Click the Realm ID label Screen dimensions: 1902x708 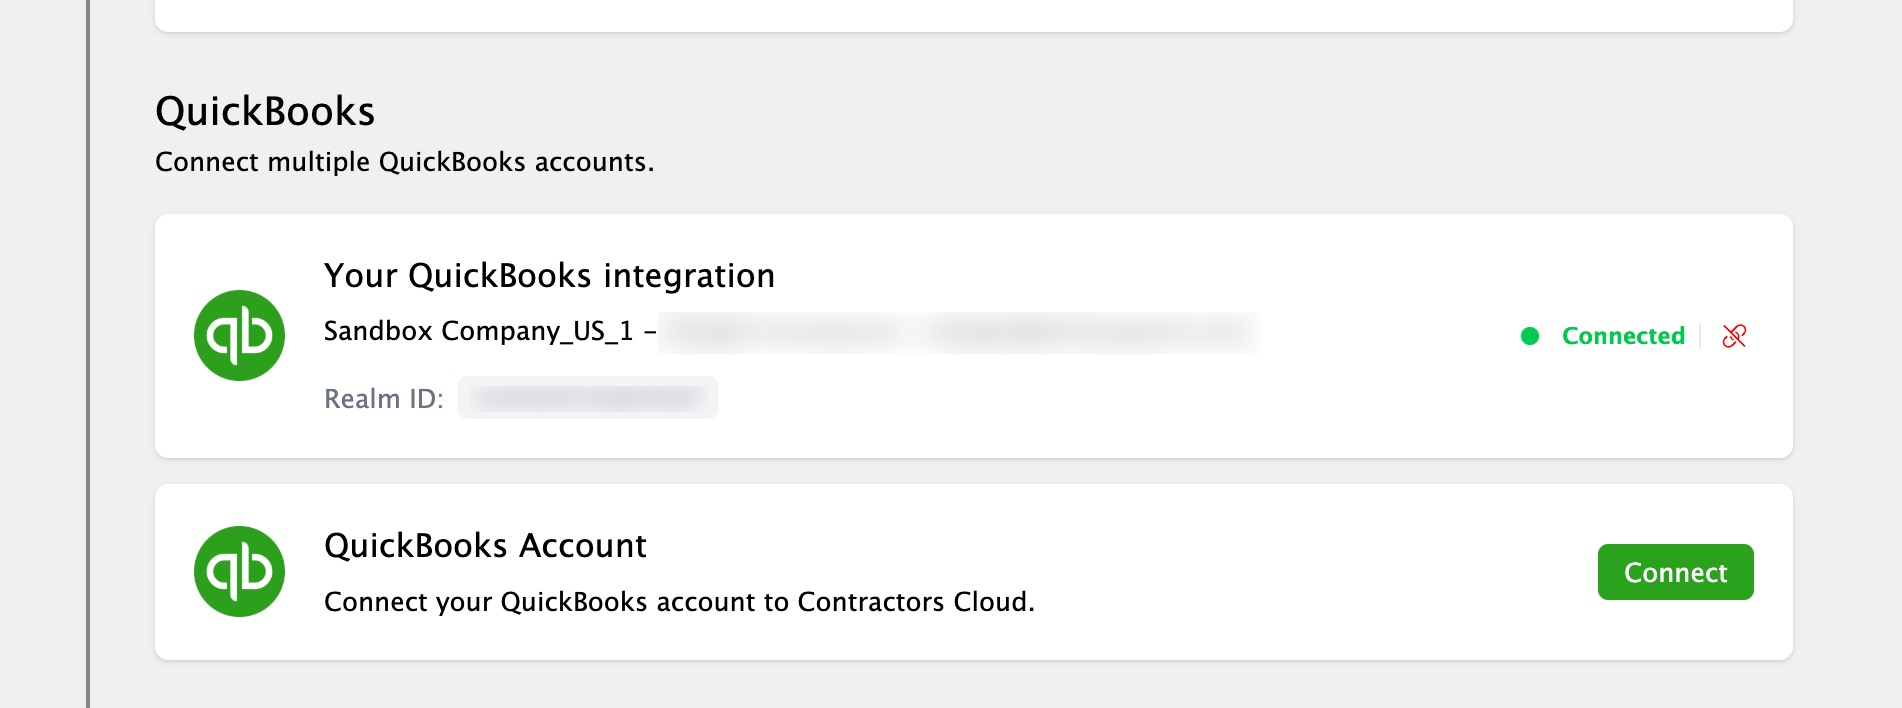coord(383,399)
